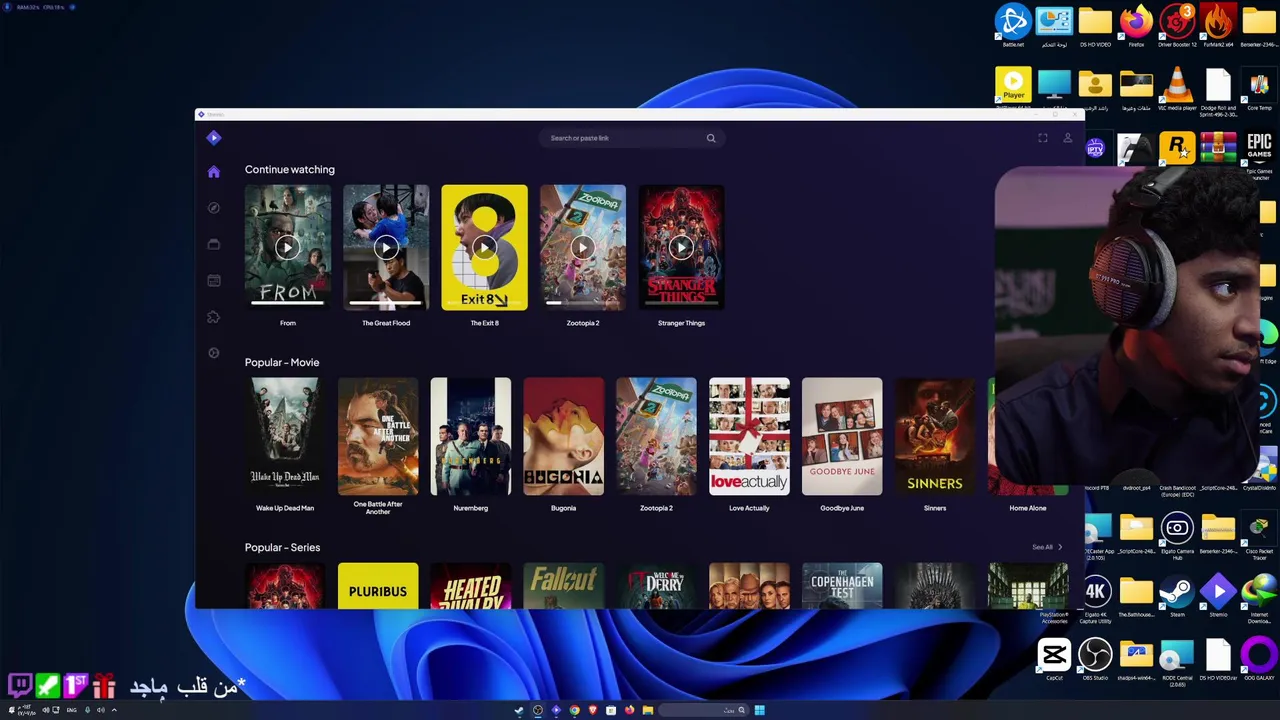Screen dimensions: 1280x720
Task: Click the Zootopia 2 watch progress bar
Action: click(583, 301)
